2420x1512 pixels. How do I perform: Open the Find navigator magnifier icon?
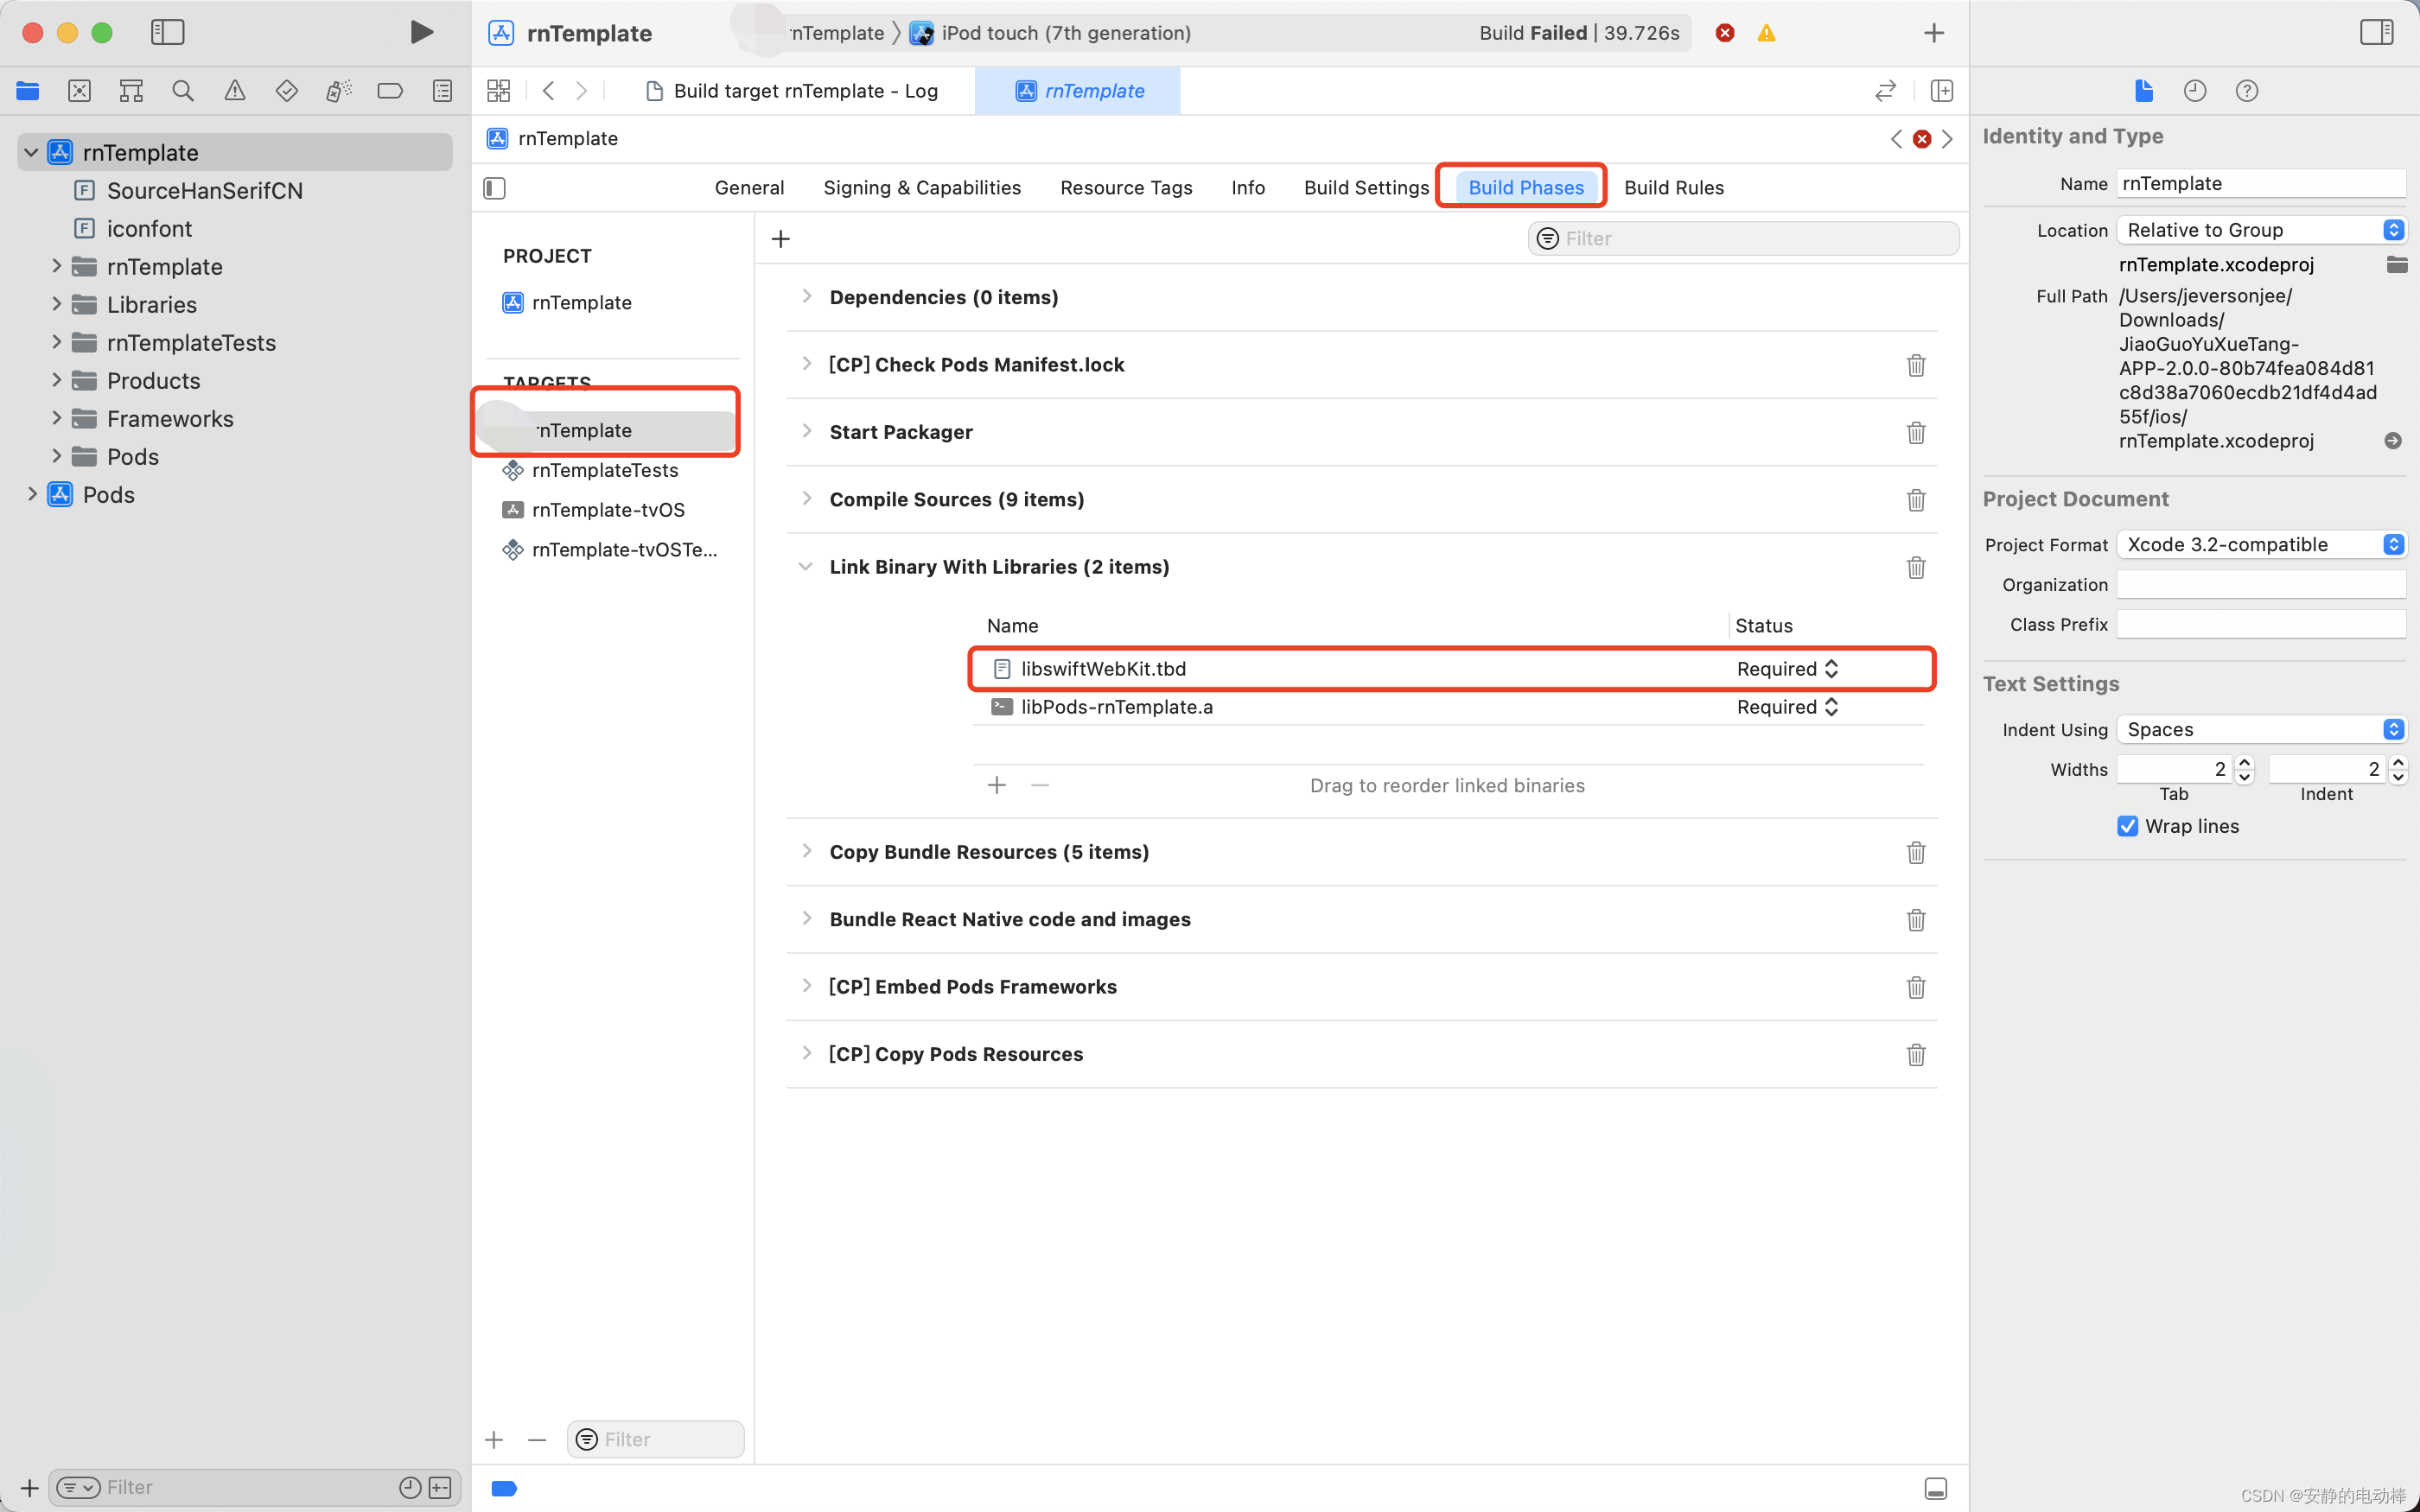[182, 91]
